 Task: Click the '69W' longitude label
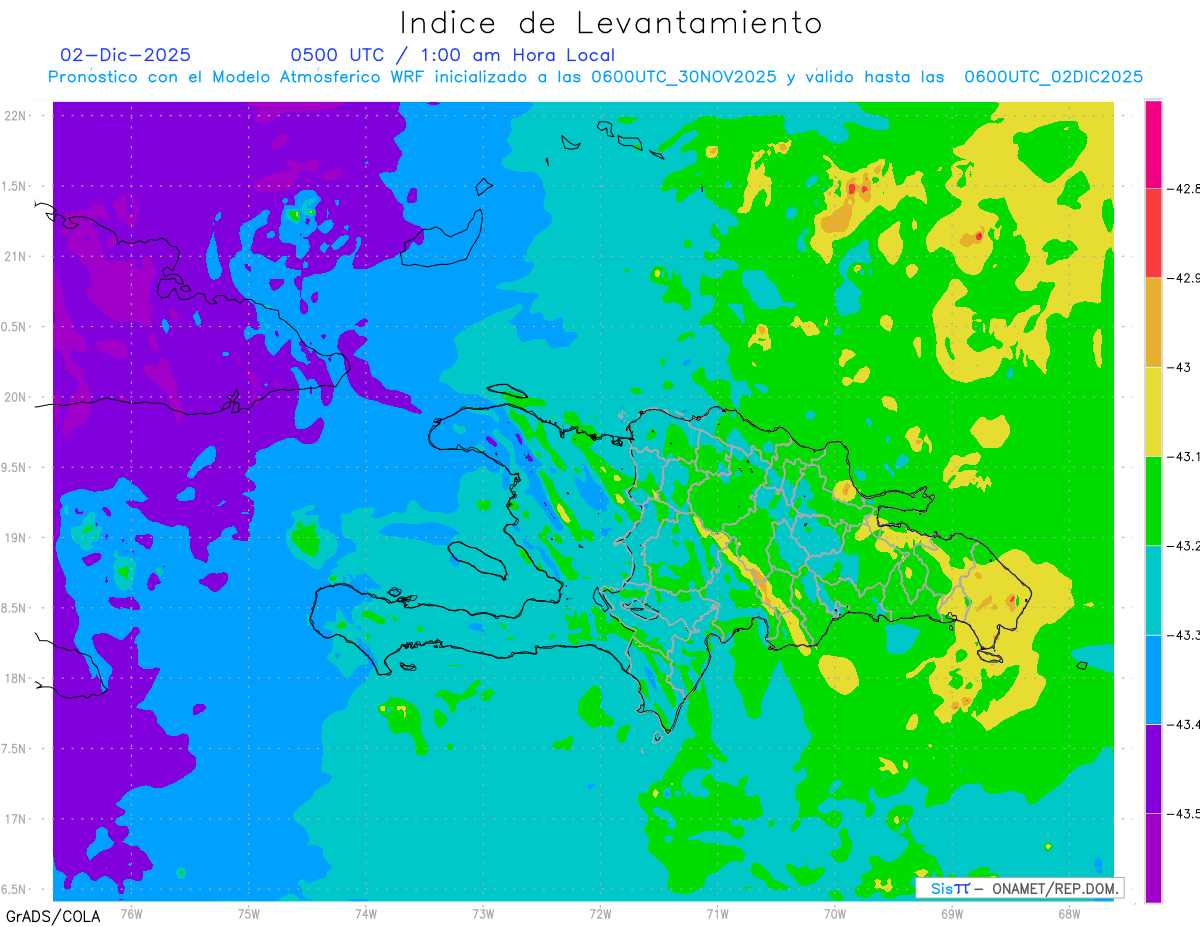coord(952,914)
